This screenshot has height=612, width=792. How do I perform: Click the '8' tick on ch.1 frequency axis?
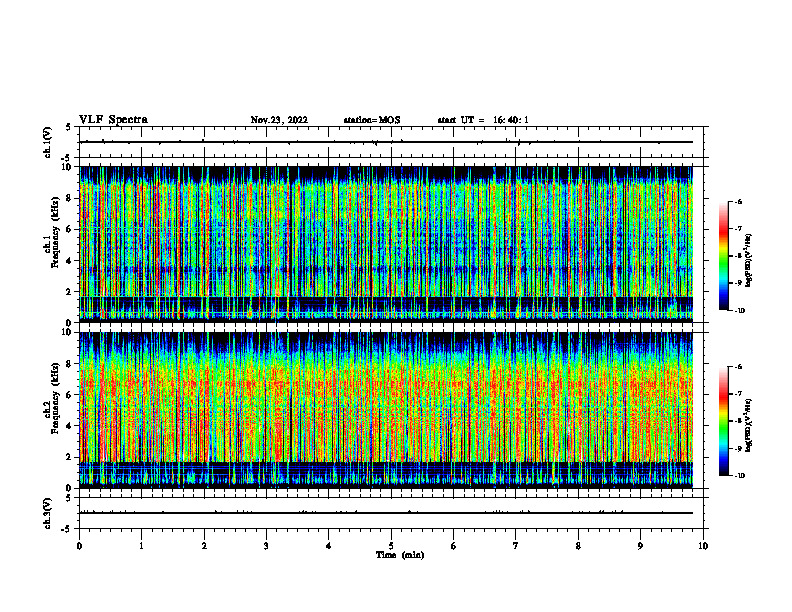click(70, 198)
